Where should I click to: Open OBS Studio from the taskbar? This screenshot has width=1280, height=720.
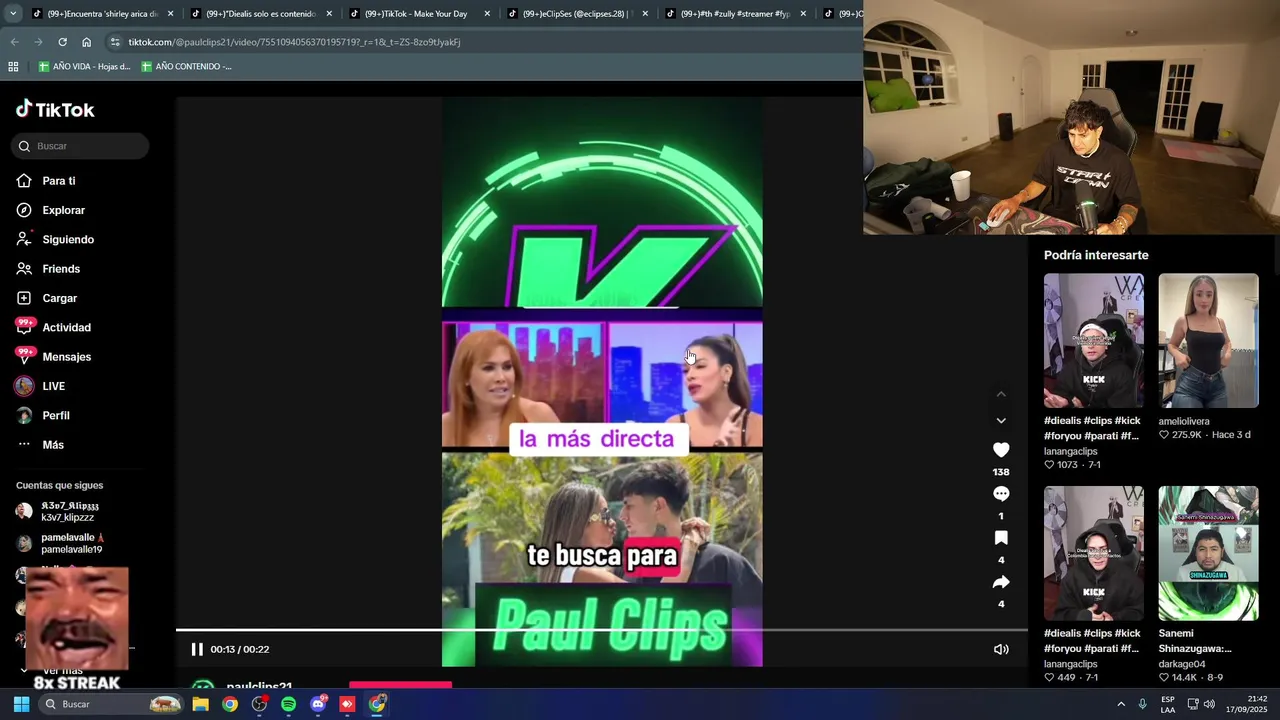point(259,704)
